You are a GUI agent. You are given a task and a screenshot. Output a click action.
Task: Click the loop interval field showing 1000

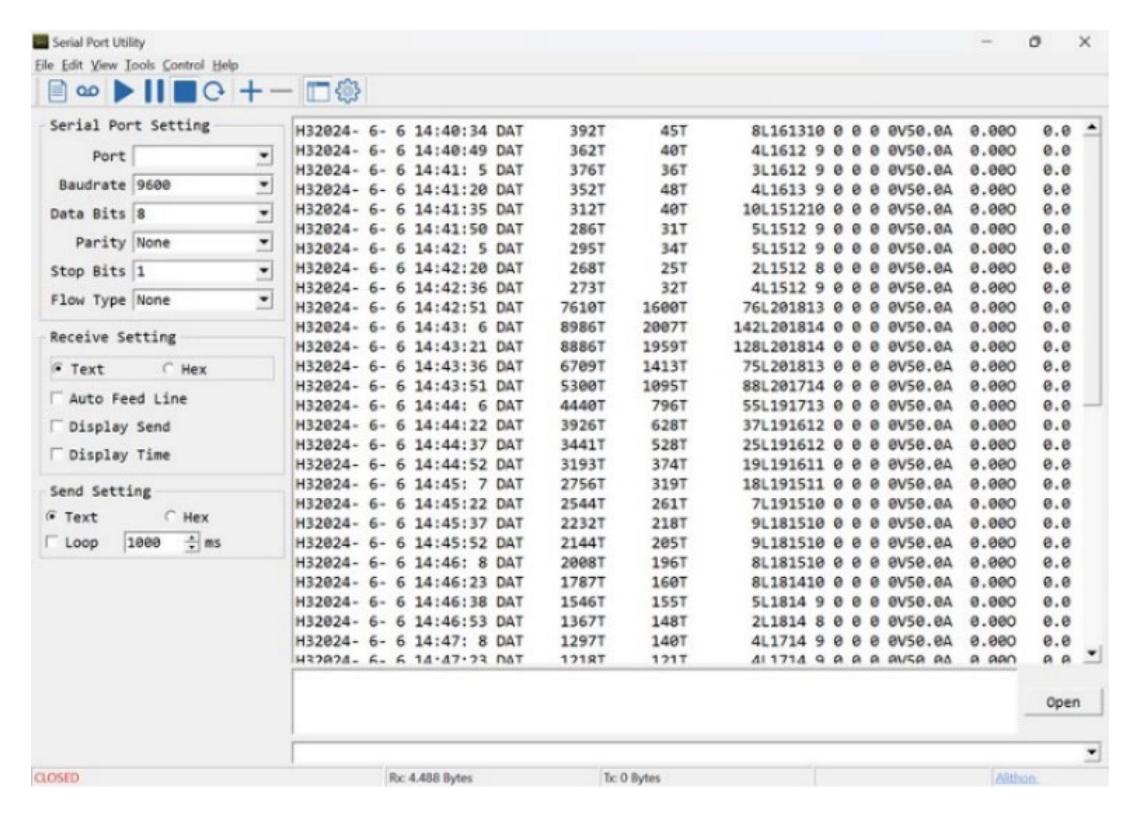[154, 542]
